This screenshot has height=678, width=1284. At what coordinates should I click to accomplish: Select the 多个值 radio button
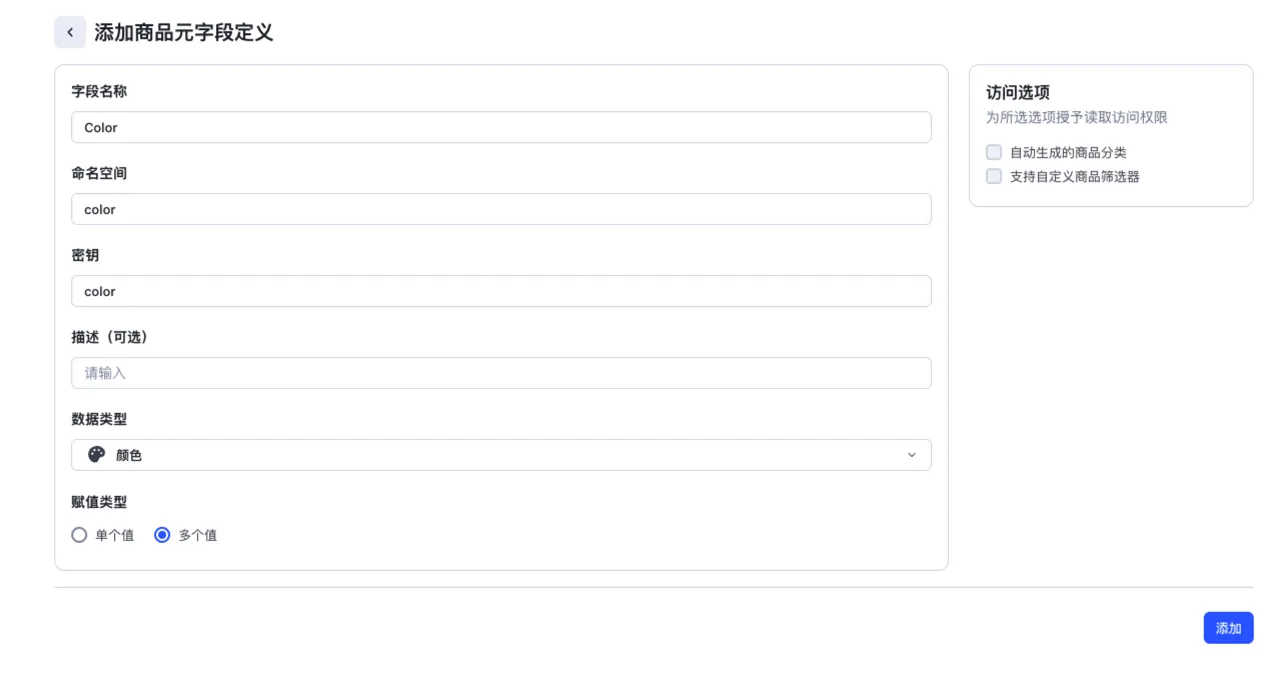(x=163, y=535)
